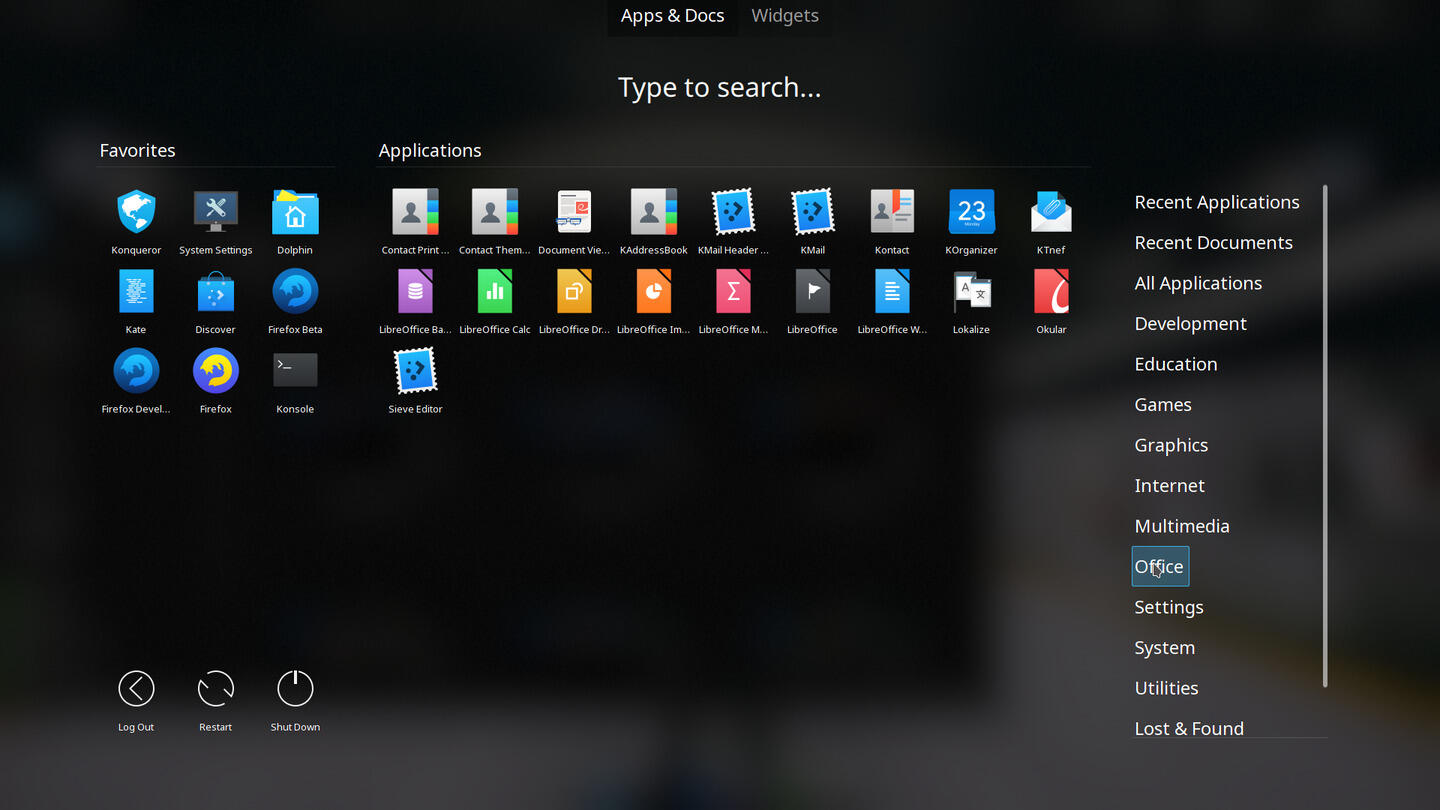Click the Restart button

point(216,700)
